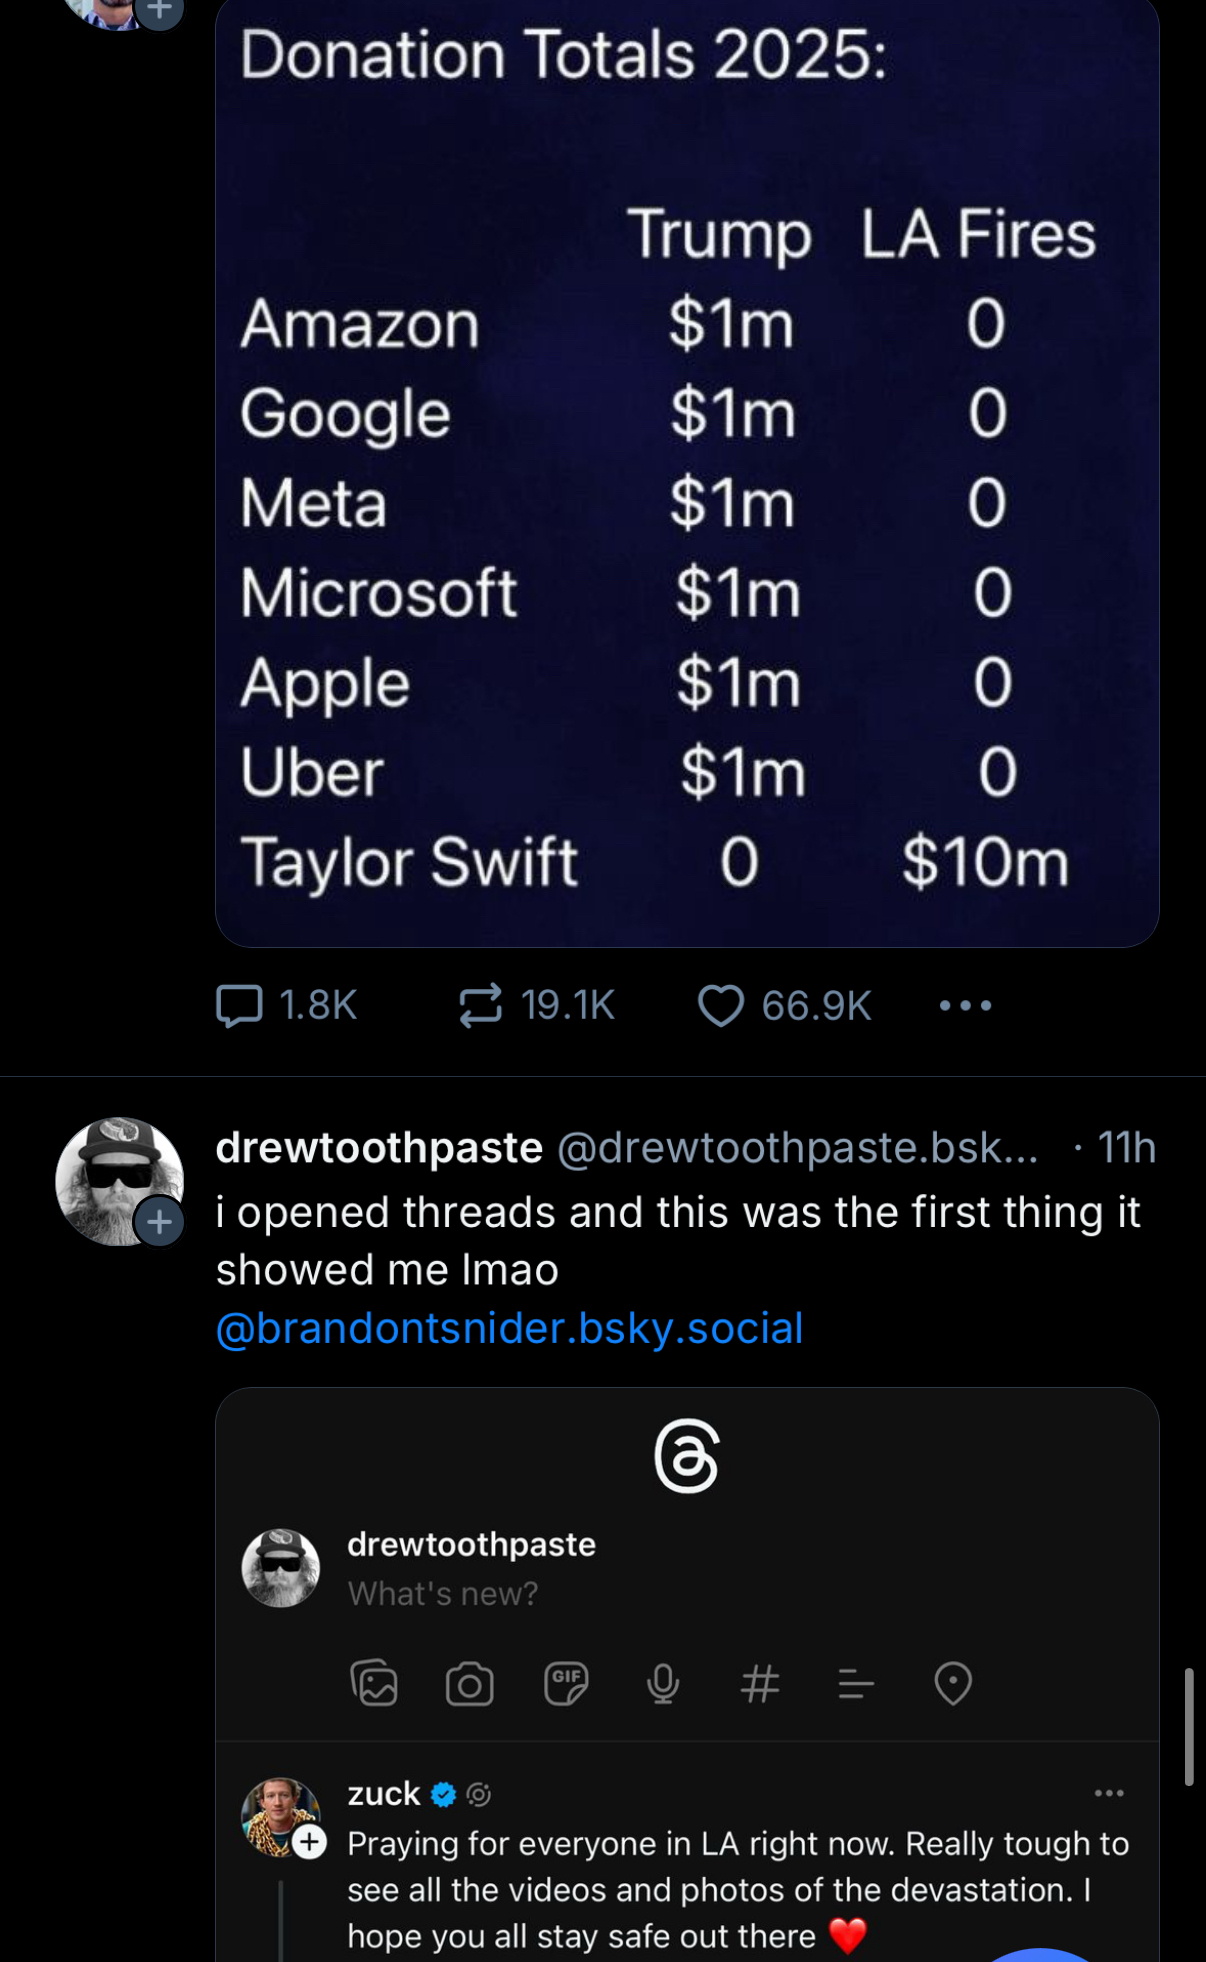Click the GIF sticker icon

click(x=566, y=1683)
